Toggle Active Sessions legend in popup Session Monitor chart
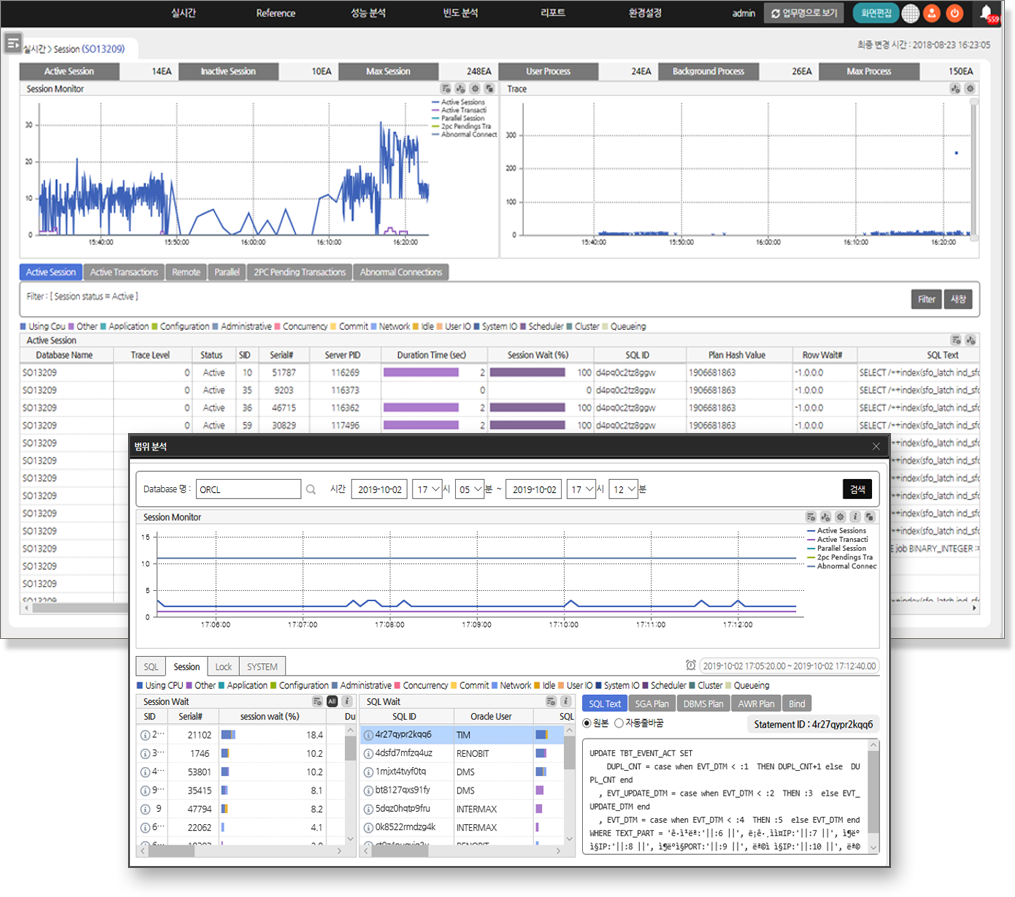This screenshot has width=1015, height=897. click(x=836, y=531)
